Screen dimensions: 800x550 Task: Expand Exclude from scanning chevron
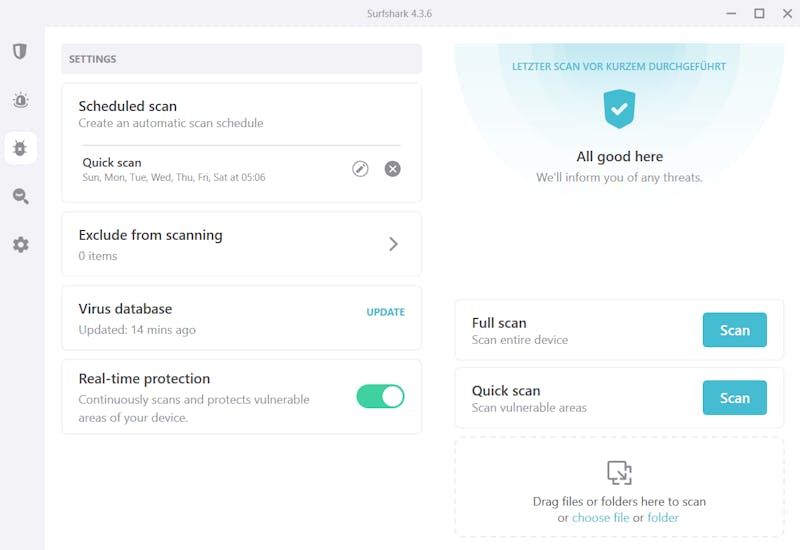pos(393,244)
